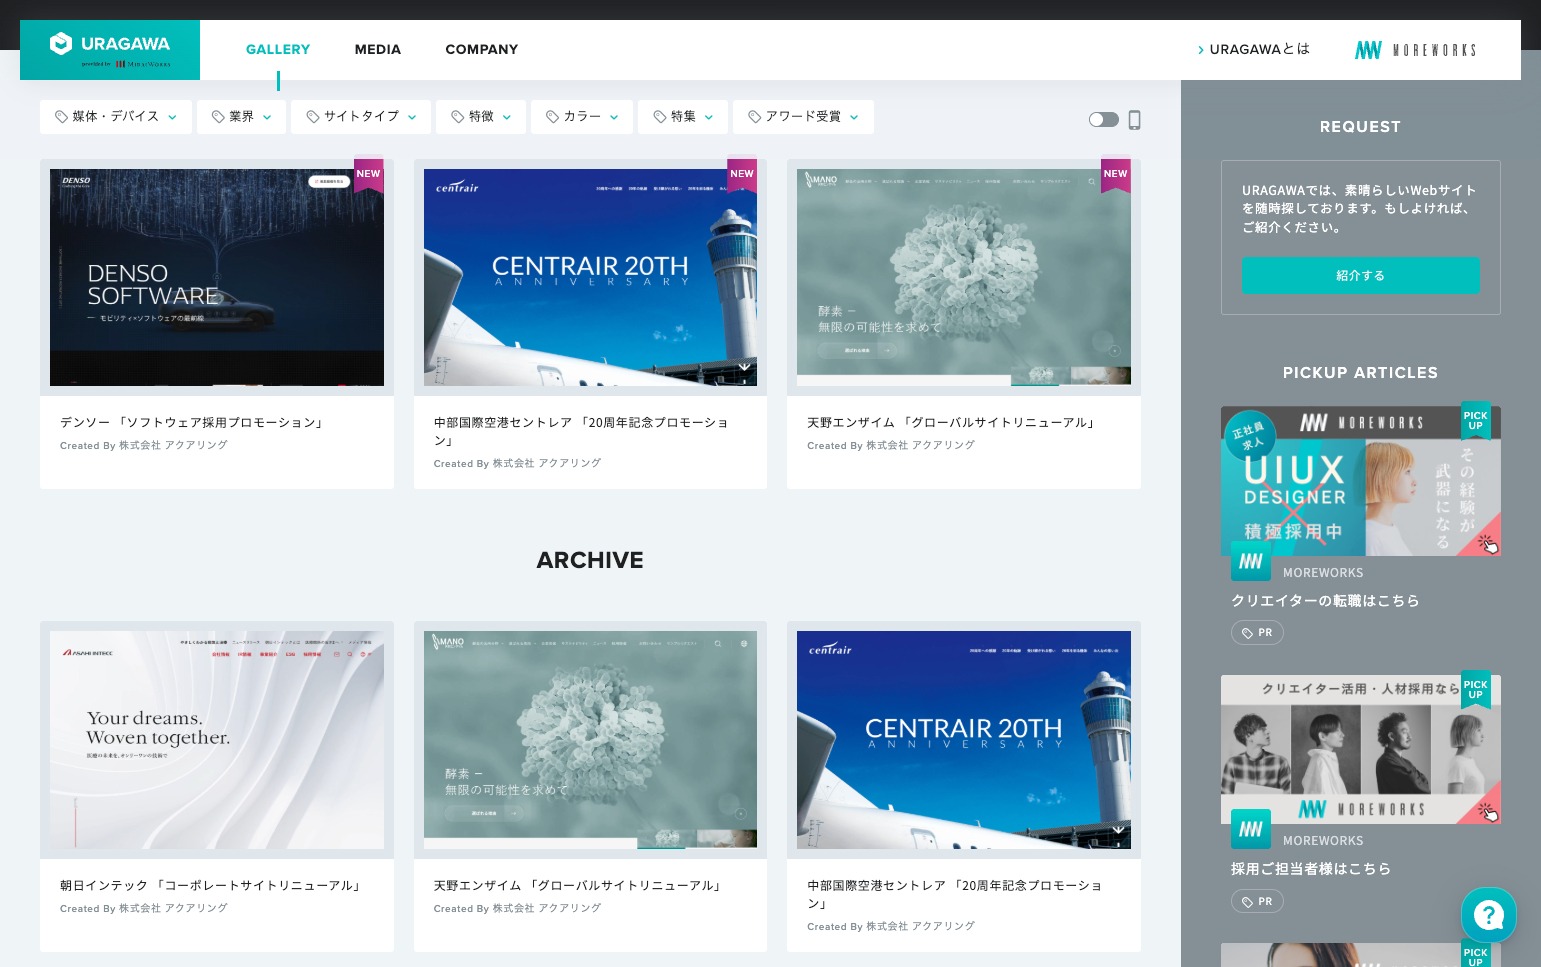Image resolution: width=1541 pixels, height=967 pixels.
Task: Open the NEW Centrair 20th Anniversary thumbnail
Action: tap(590, 277)
